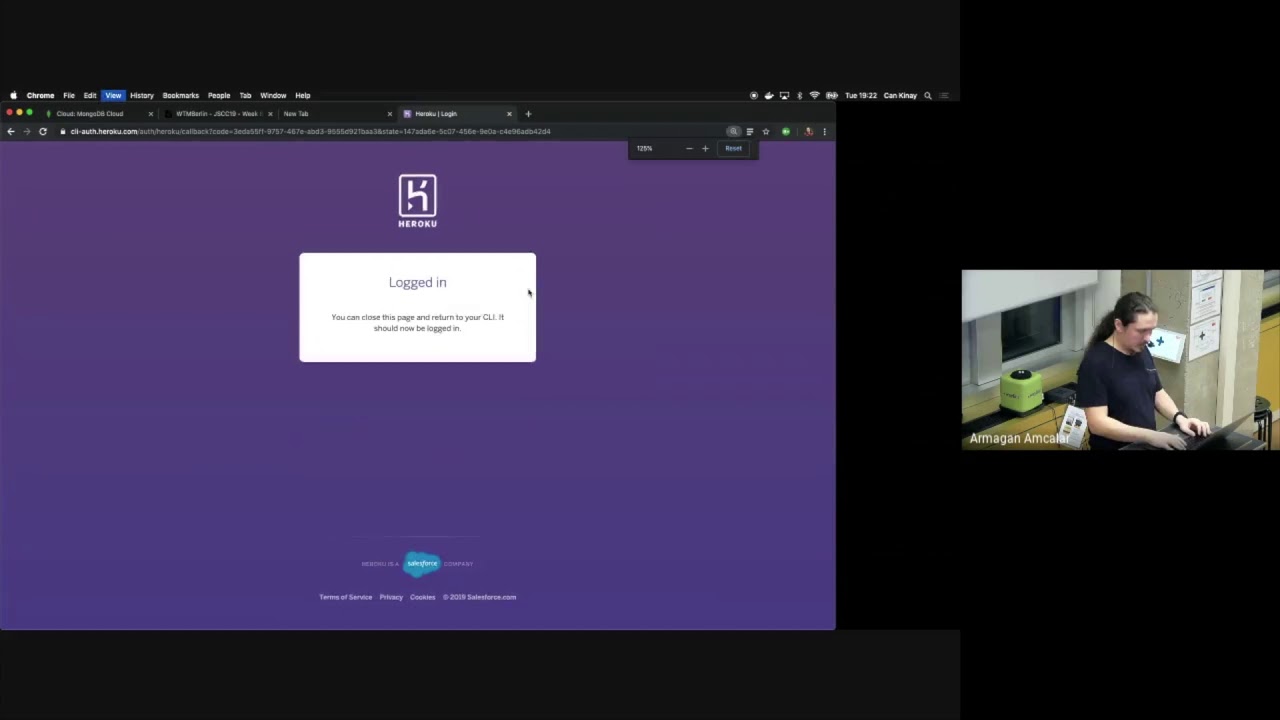
Task: Click the reader lines icon in address bar
Action: [750, 132]
